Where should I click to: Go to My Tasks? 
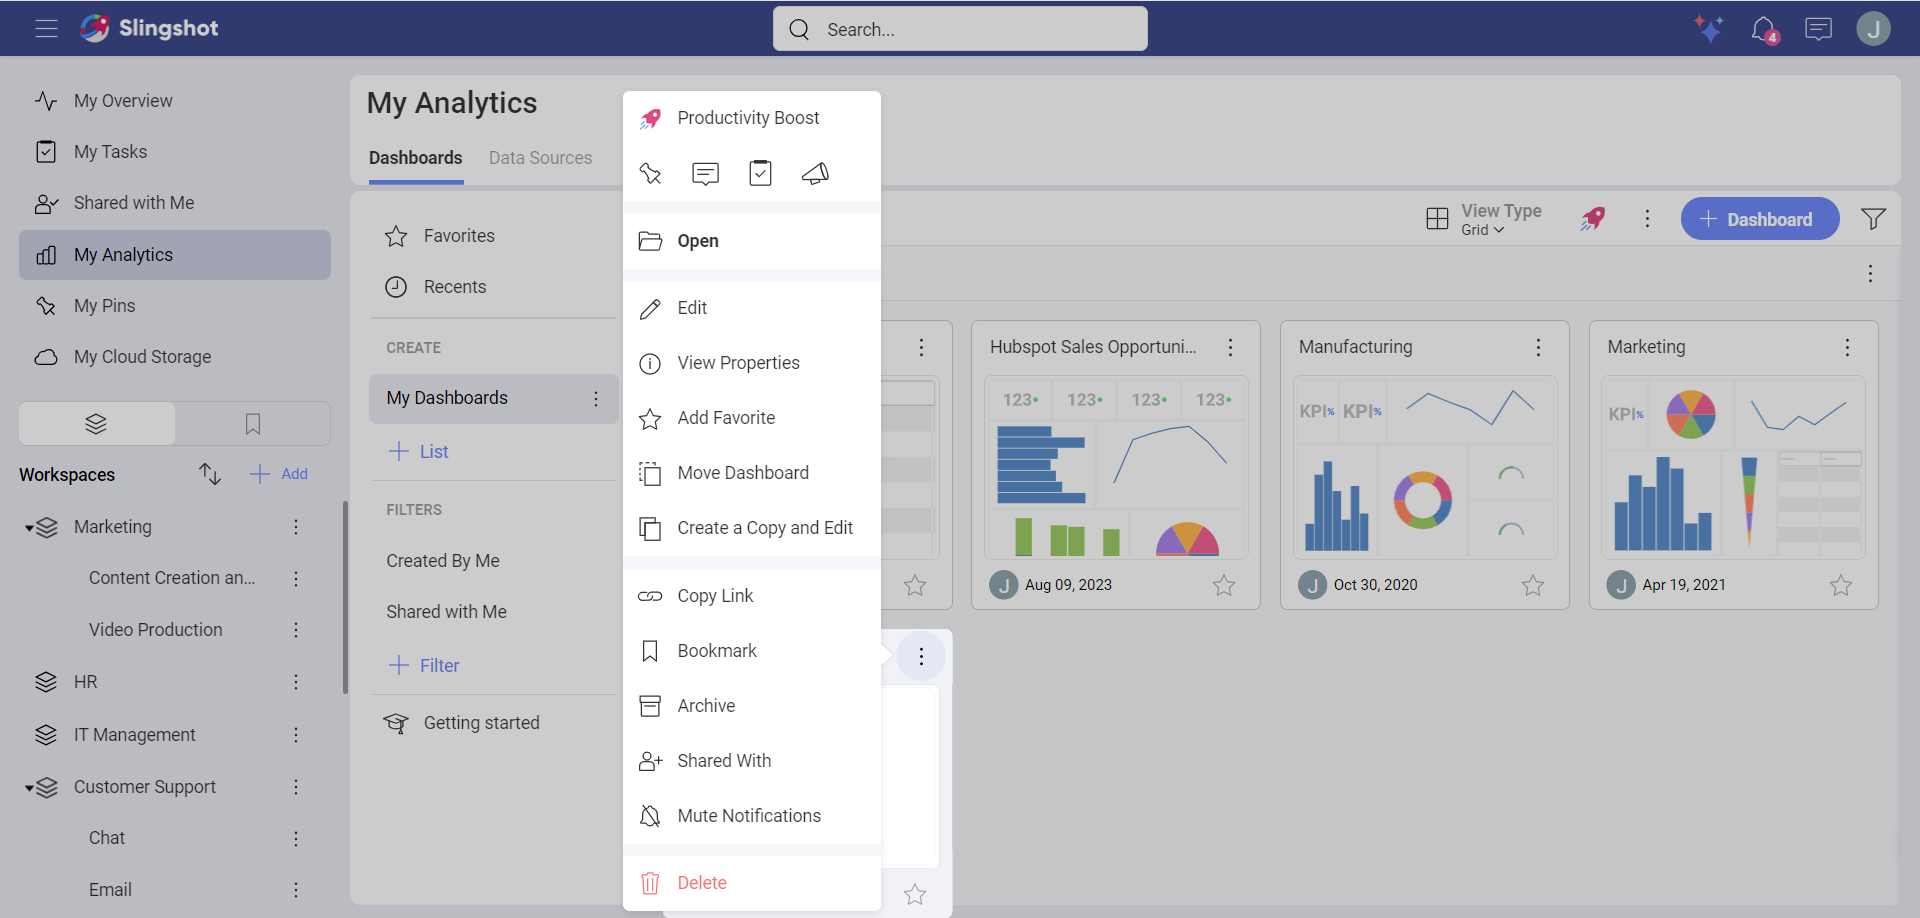[175, 152]
